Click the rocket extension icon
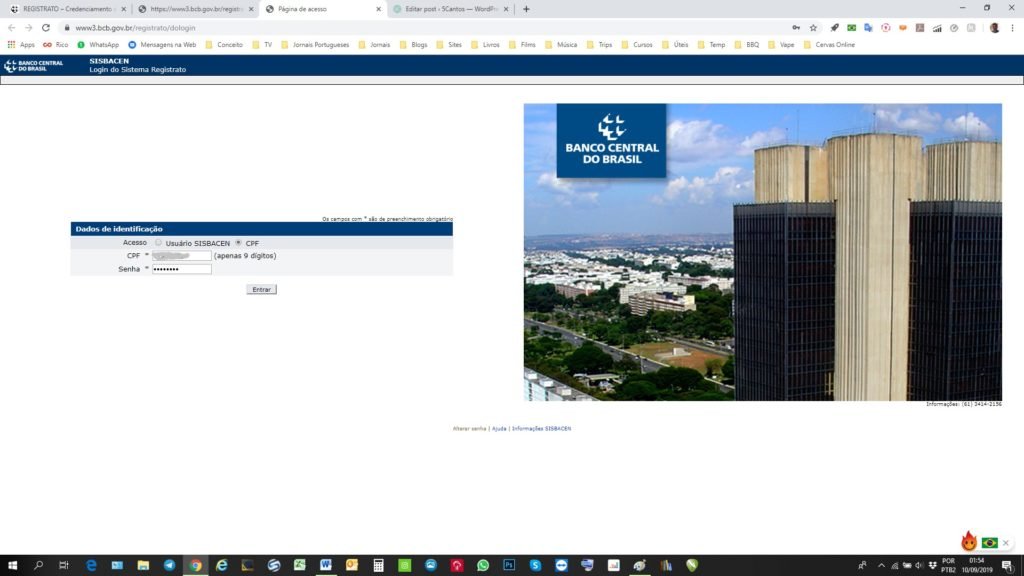 [x=835, y=27]
